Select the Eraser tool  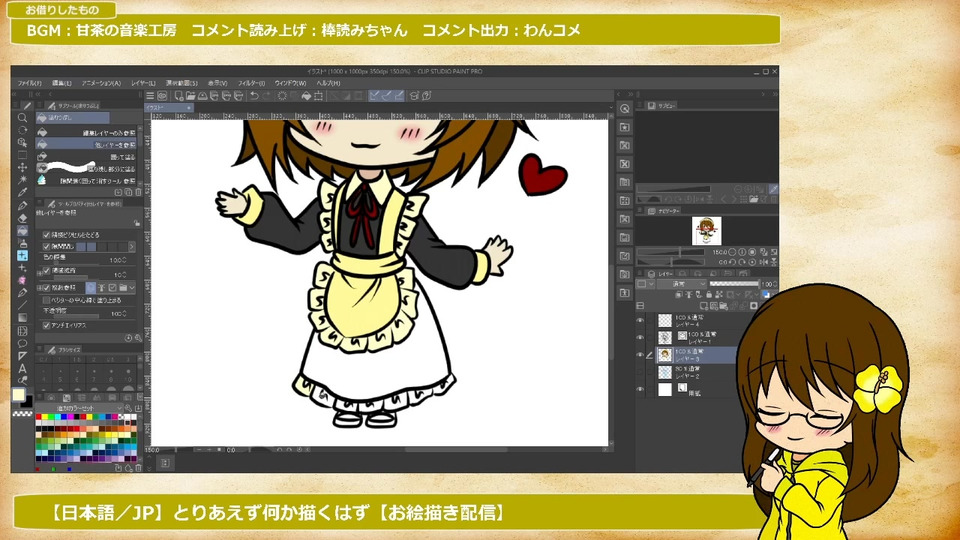pyautogui.click(x=23, y=218)
